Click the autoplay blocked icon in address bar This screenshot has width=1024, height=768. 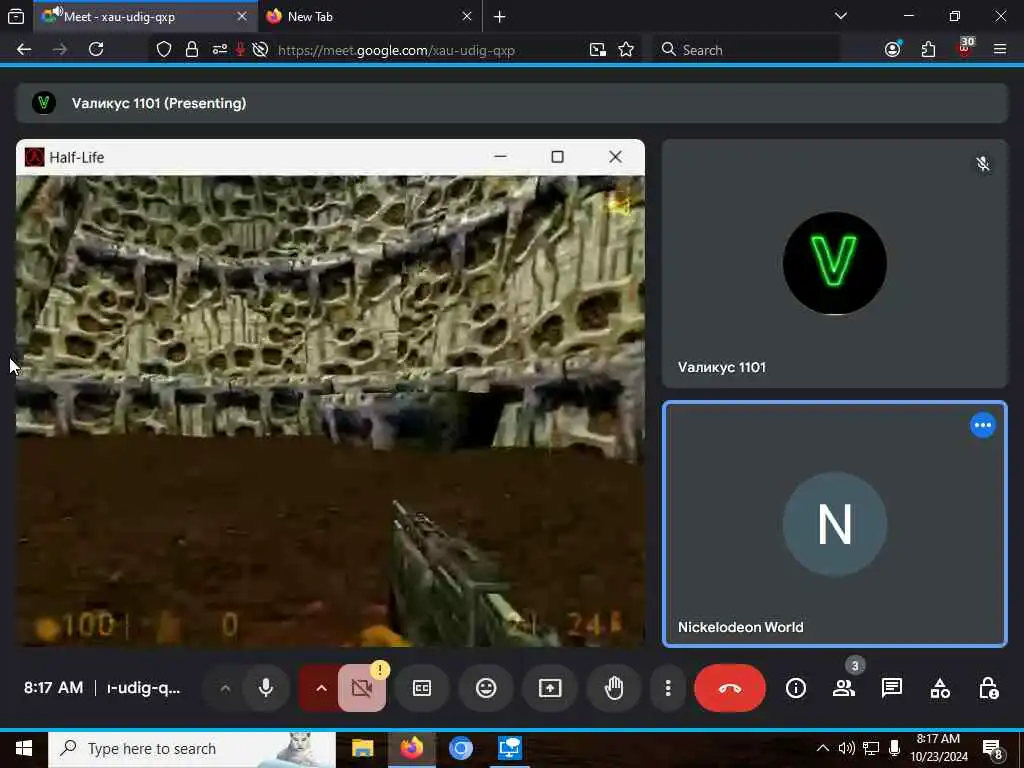pyautogui.click(x=260, y=50)
